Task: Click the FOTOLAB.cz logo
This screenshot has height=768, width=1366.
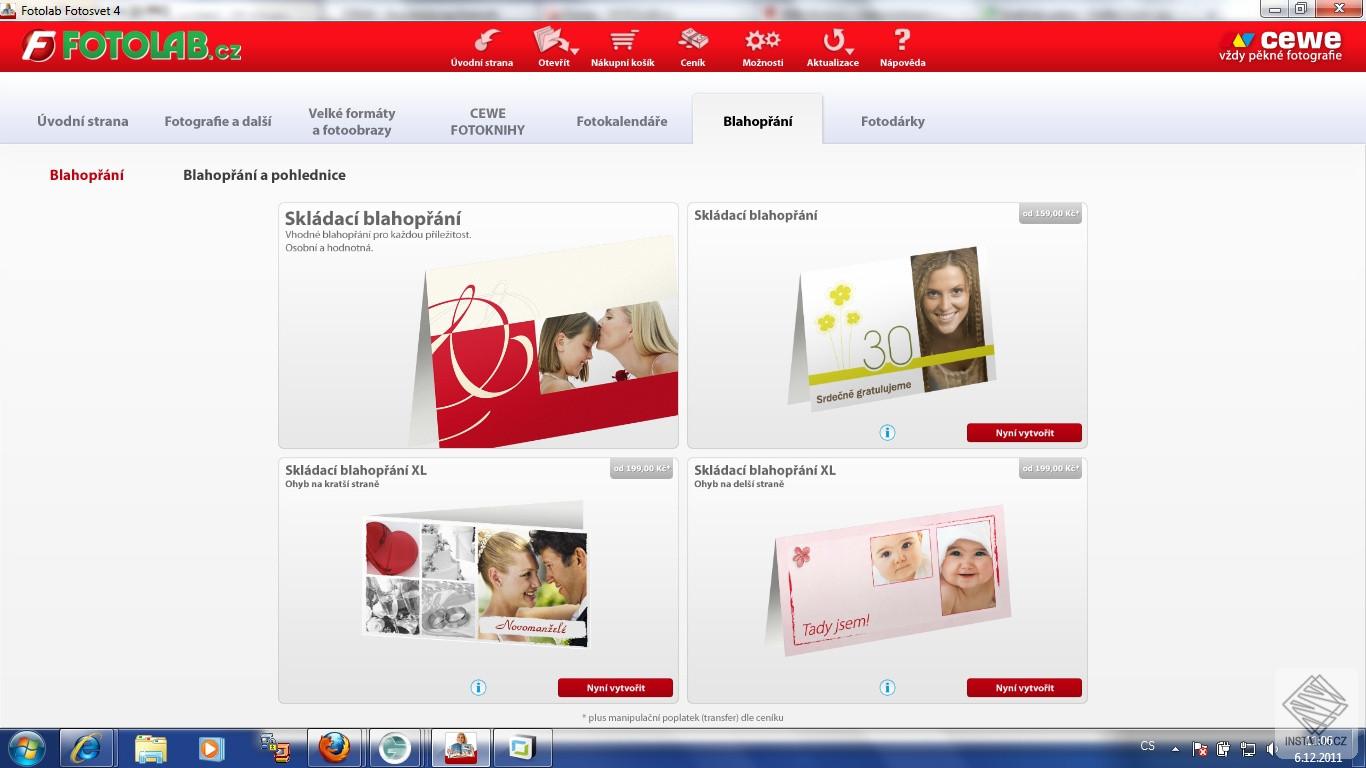Action: tap(130, 45)
